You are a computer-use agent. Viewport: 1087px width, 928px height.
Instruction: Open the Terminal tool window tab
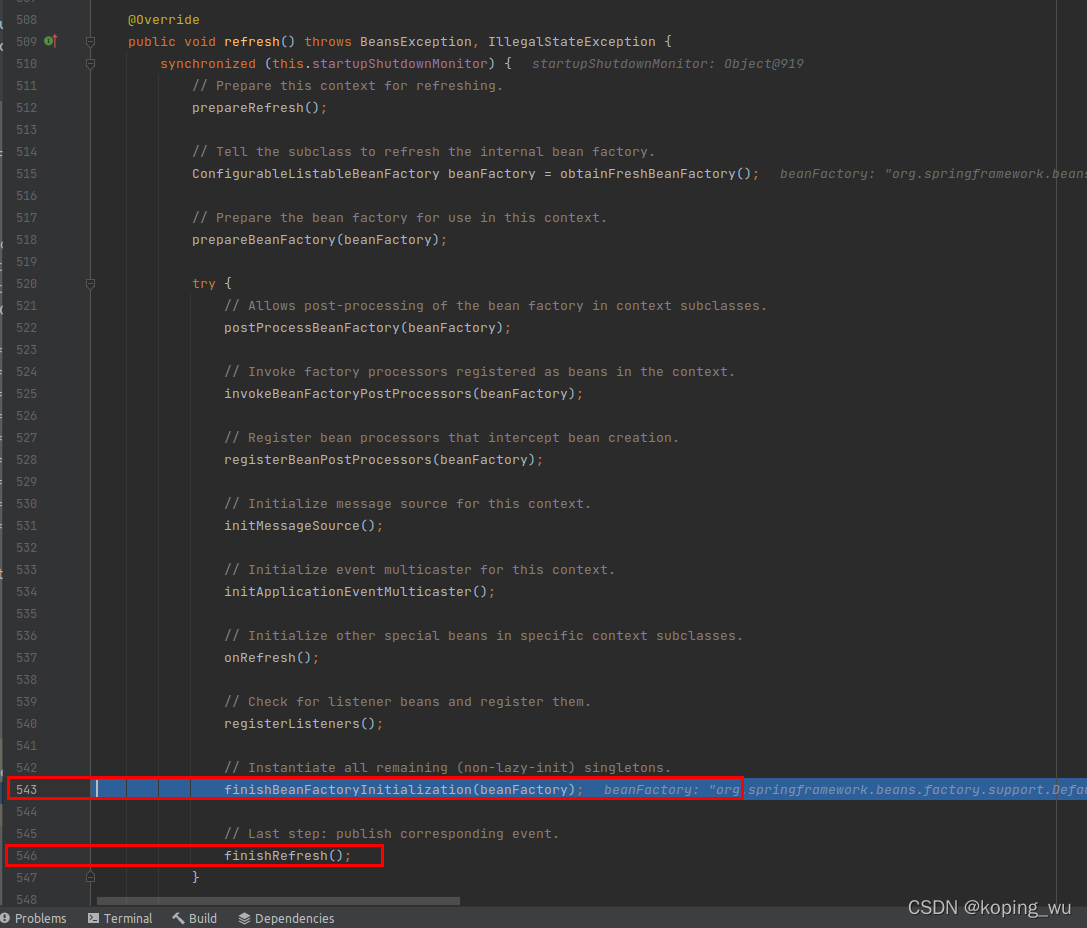[120, 918]
